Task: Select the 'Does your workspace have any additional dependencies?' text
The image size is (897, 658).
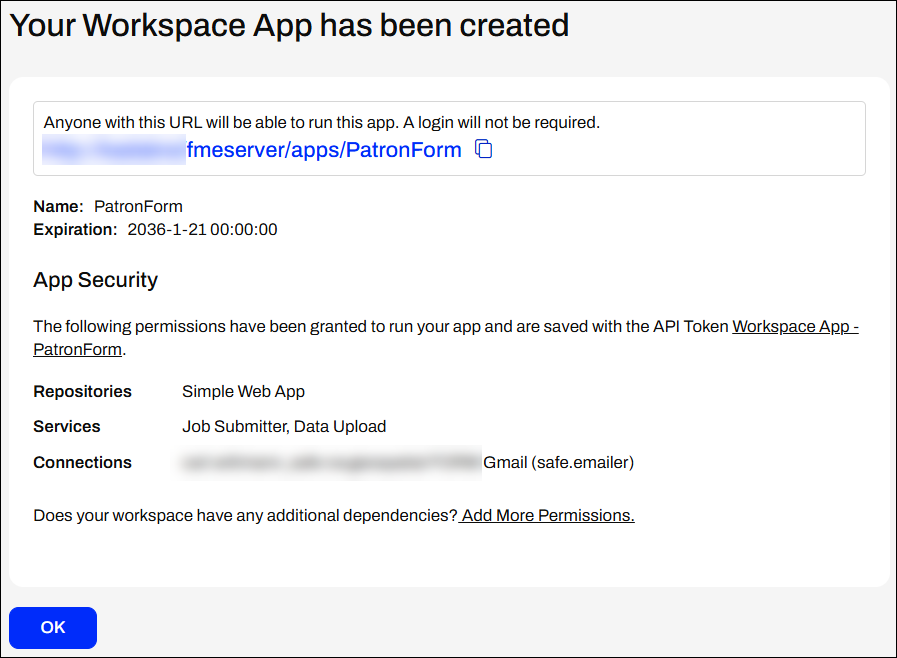Action: tap(245, 516)
